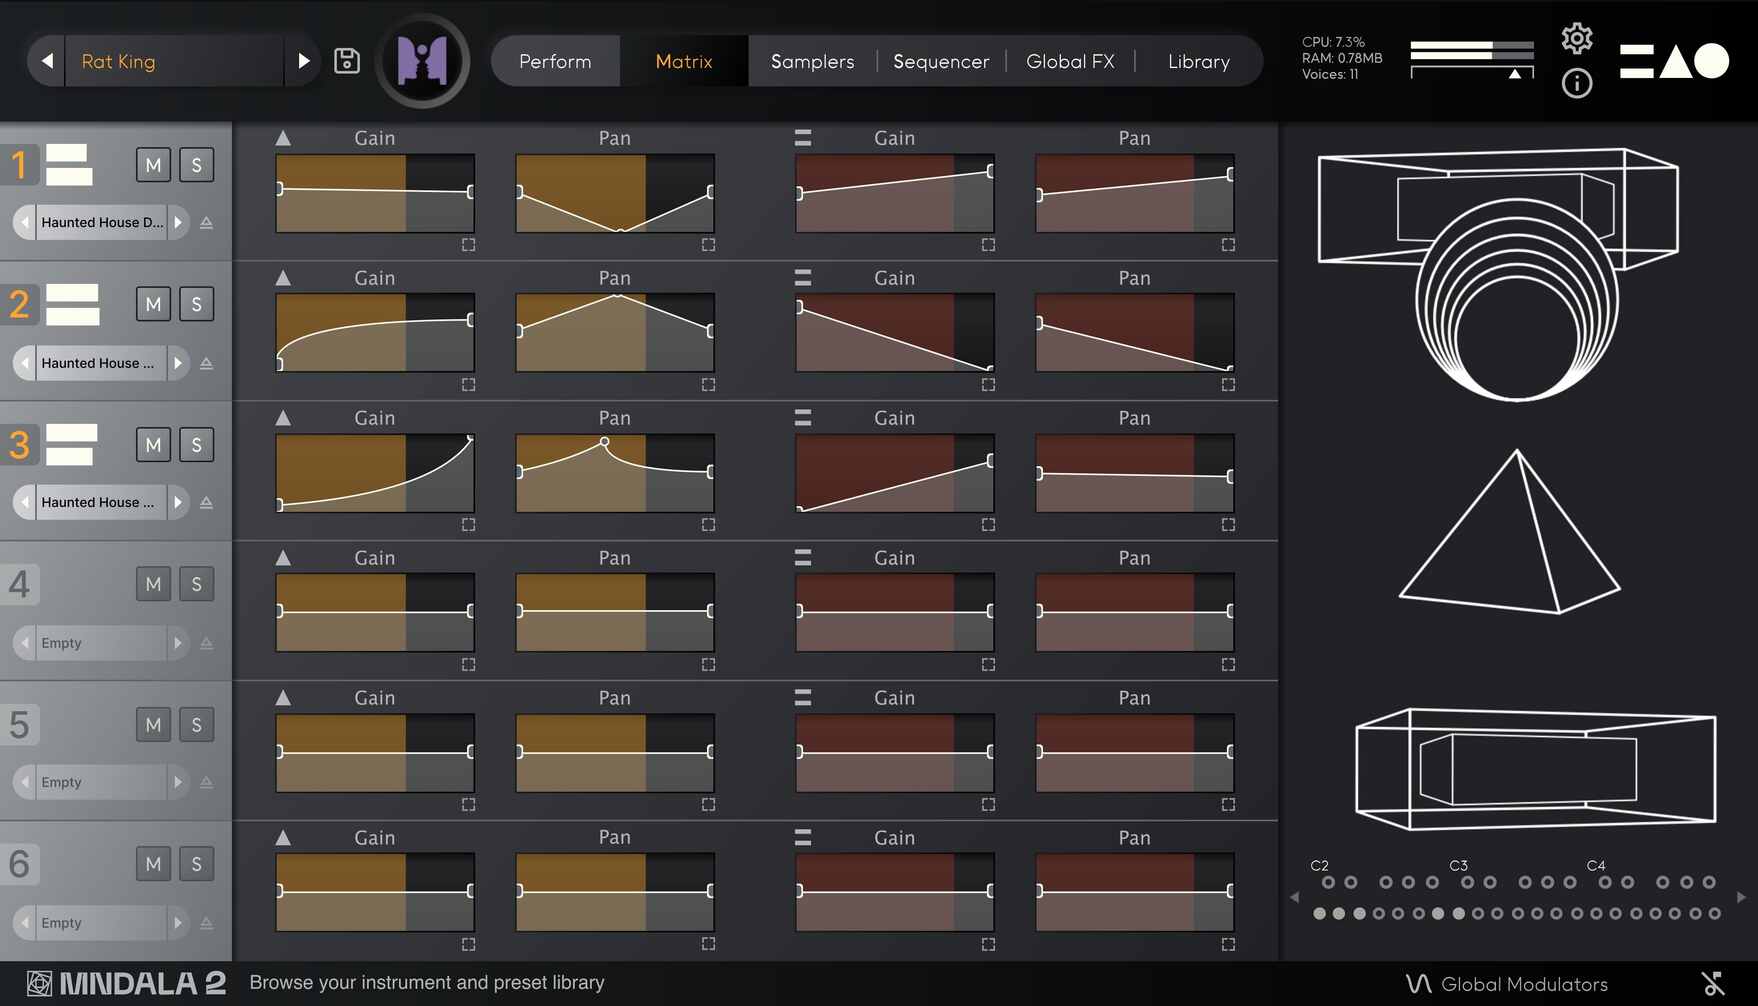Expand sampler 1's Gain curve editor icon
Screen dimensions: 1758x1006
coord(467,244)
